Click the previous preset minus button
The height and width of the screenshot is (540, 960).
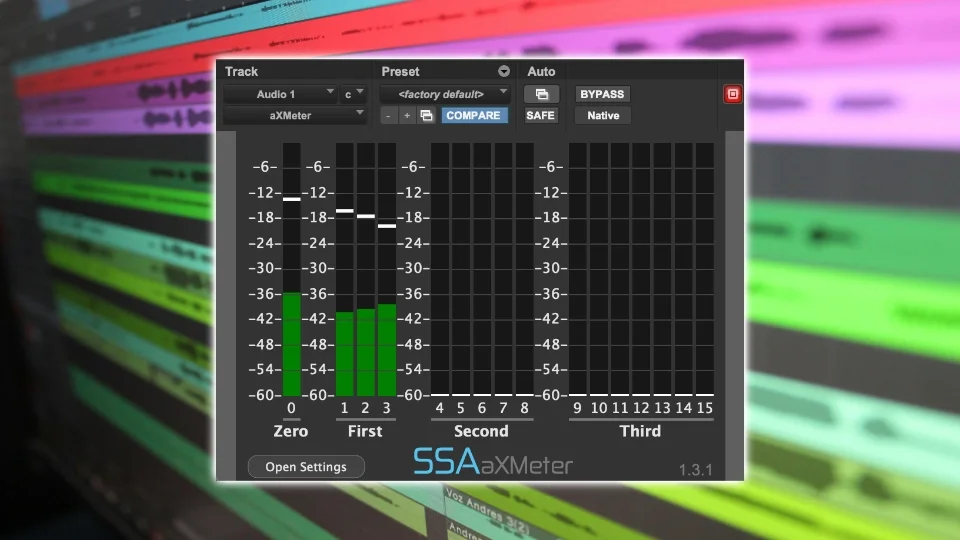pyautogui.click(x=388, y=115)
